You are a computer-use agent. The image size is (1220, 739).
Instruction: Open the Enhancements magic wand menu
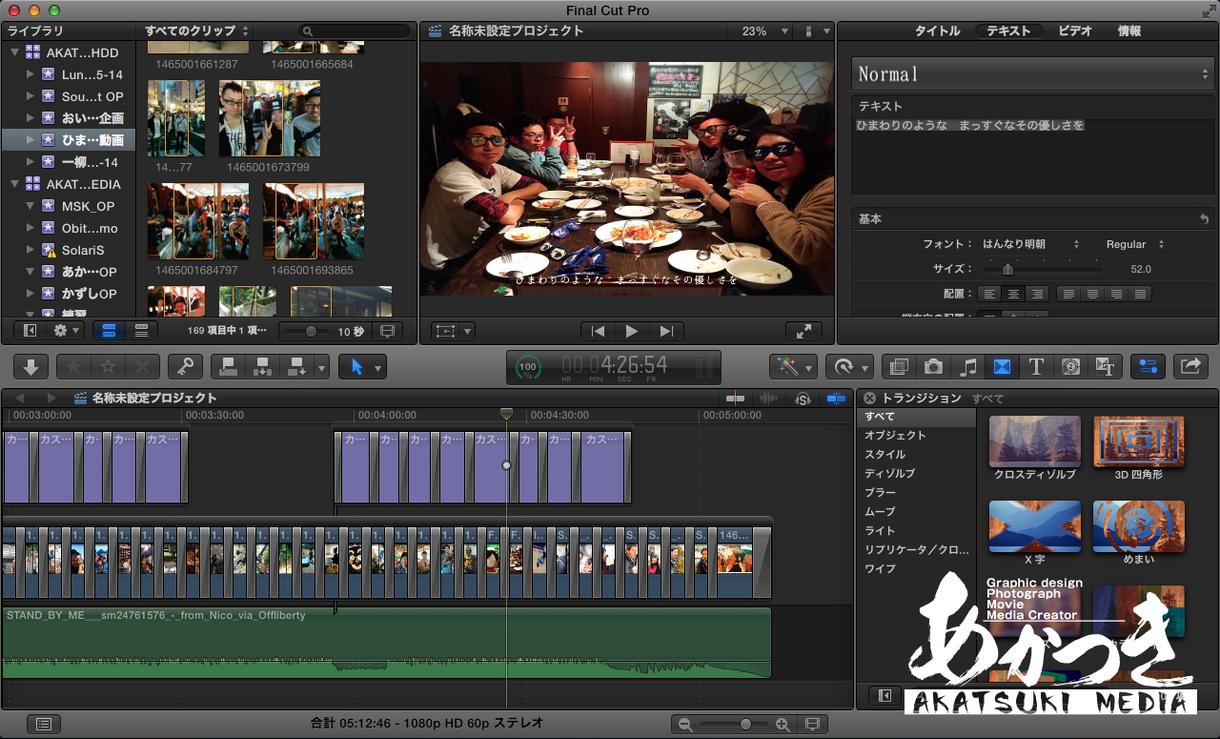(792, 367)
